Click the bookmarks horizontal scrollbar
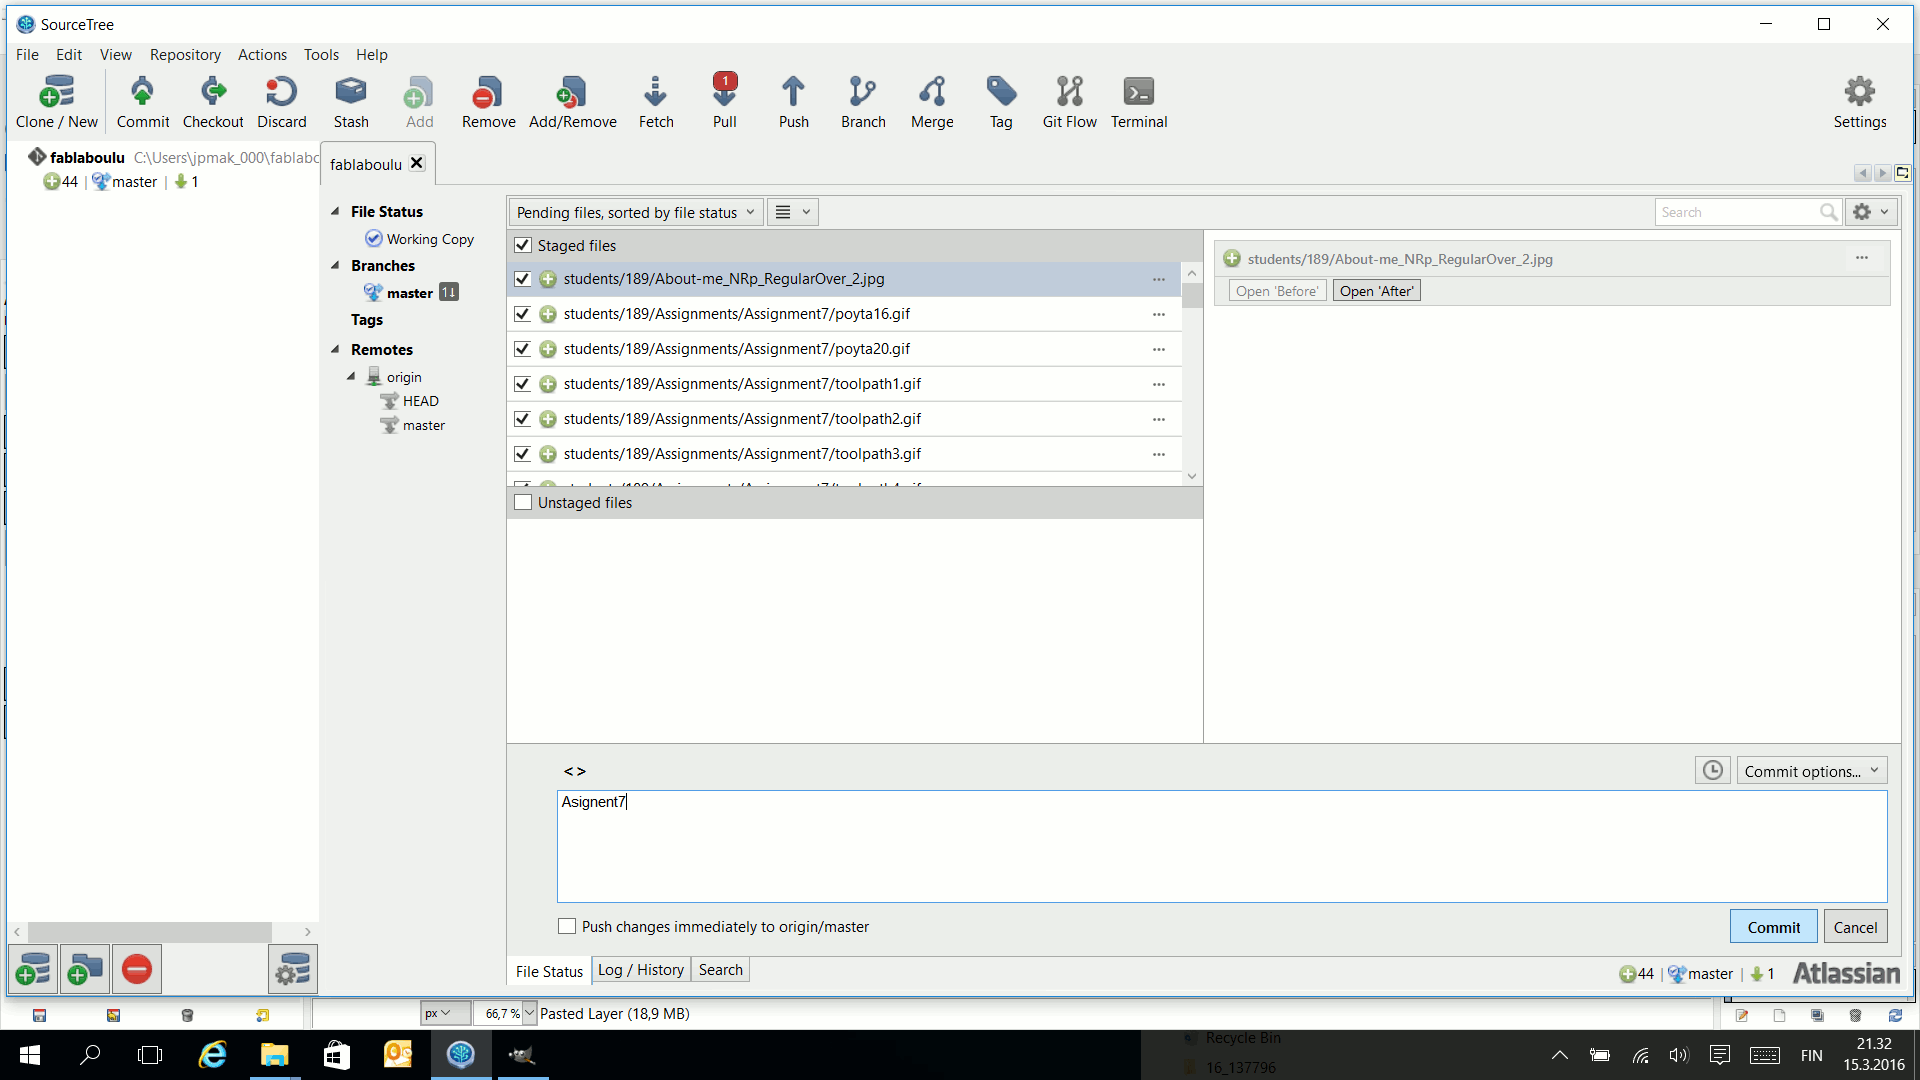Viewport: 1920px width, 1080px height. [x=150, y=931]
